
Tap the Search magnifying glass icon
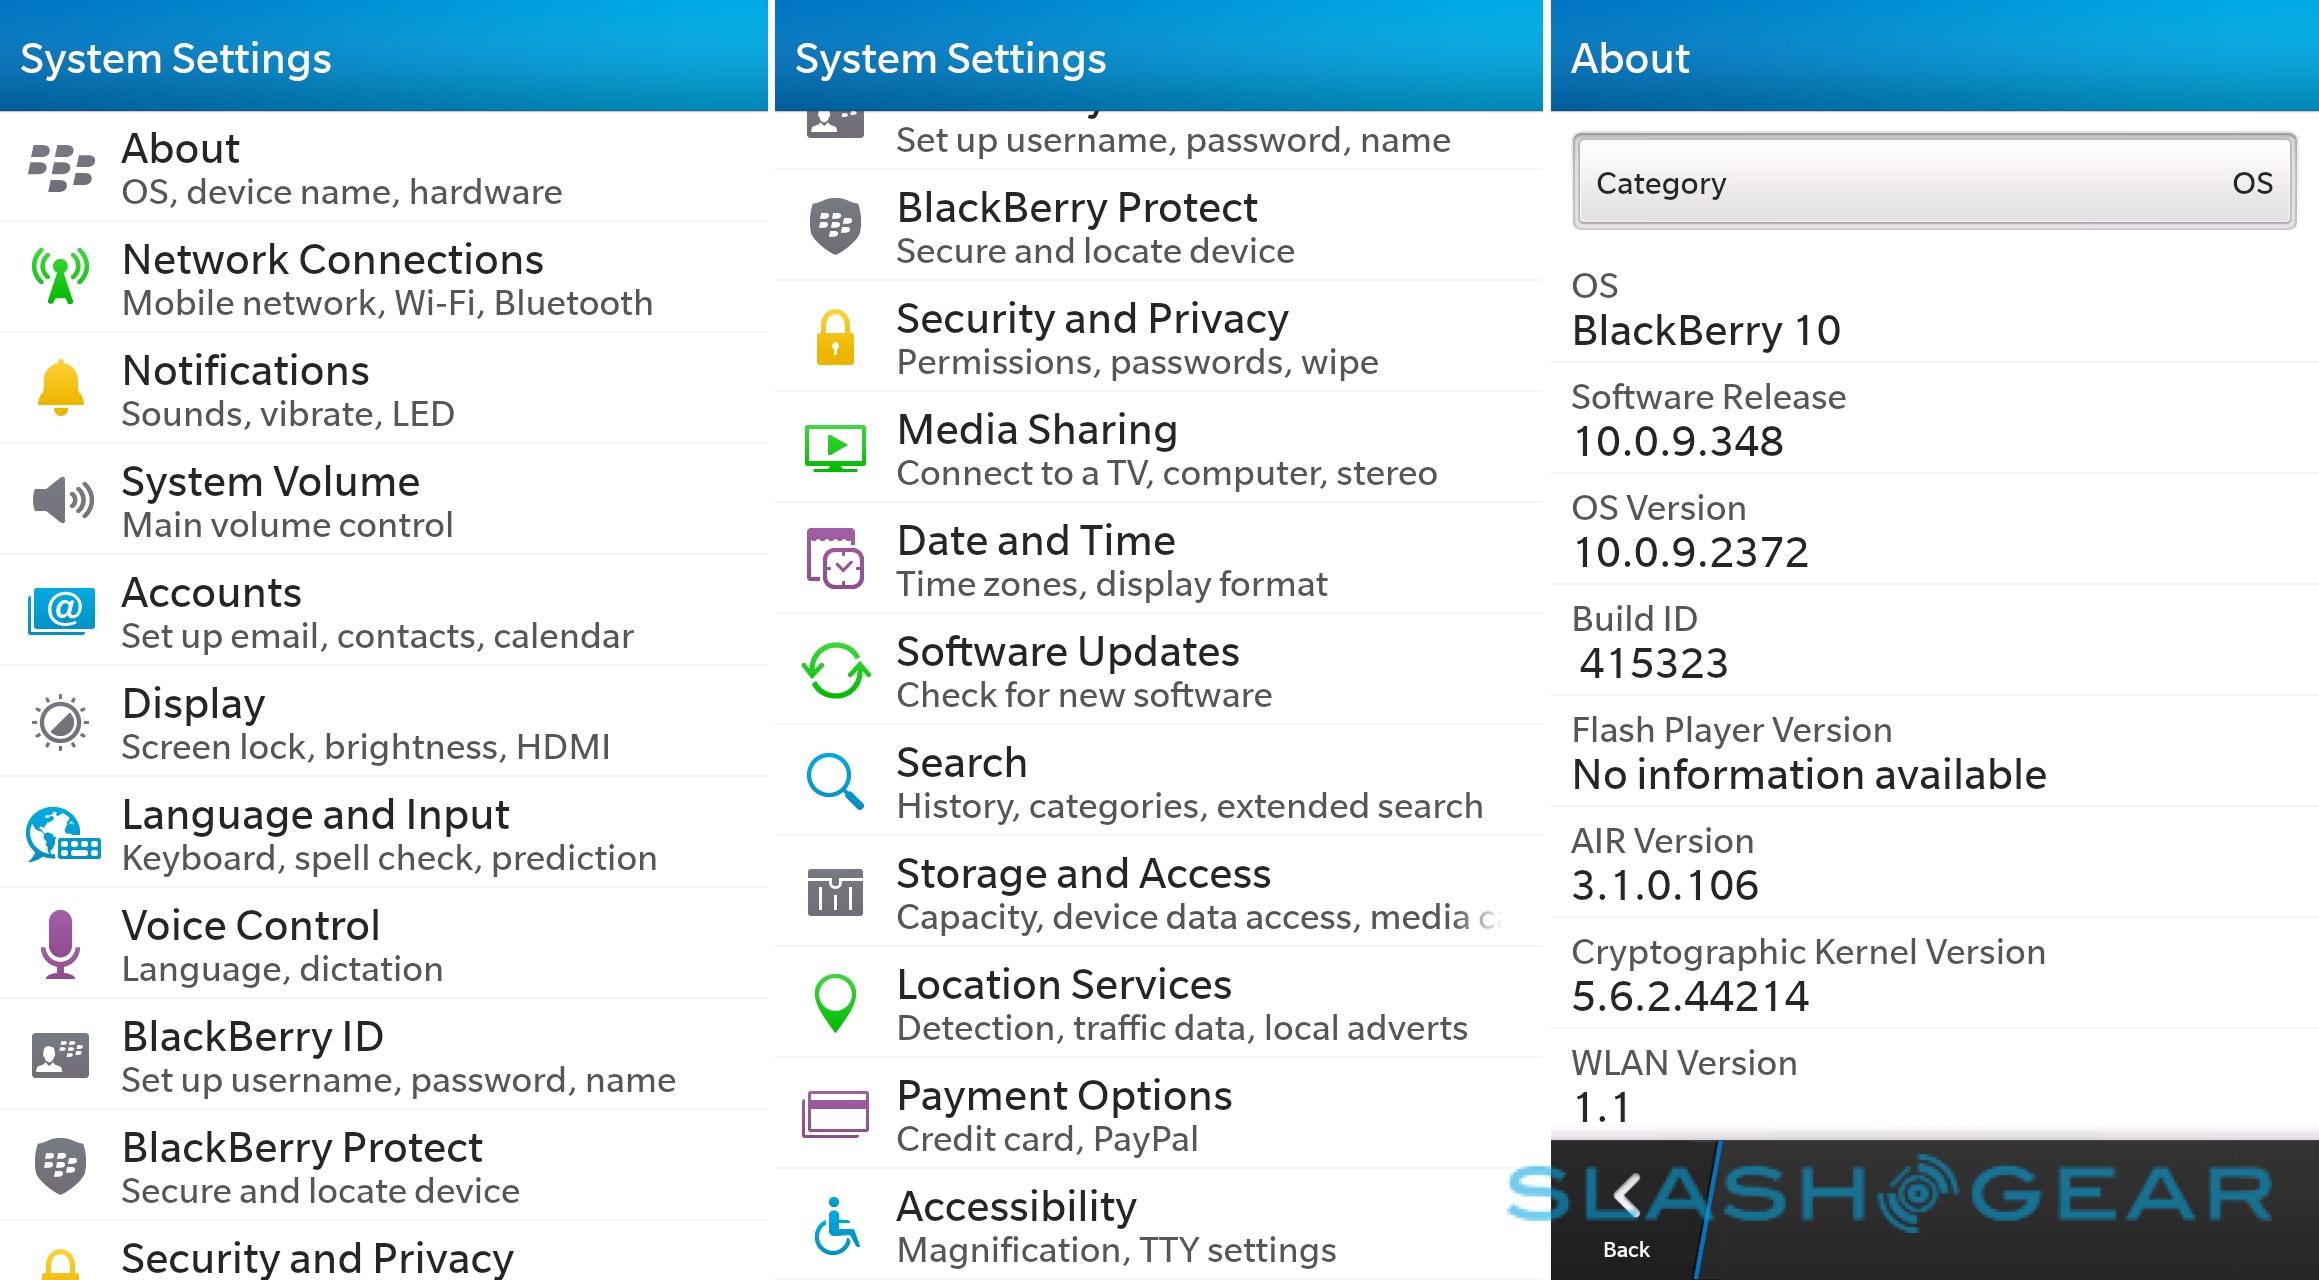835,782
